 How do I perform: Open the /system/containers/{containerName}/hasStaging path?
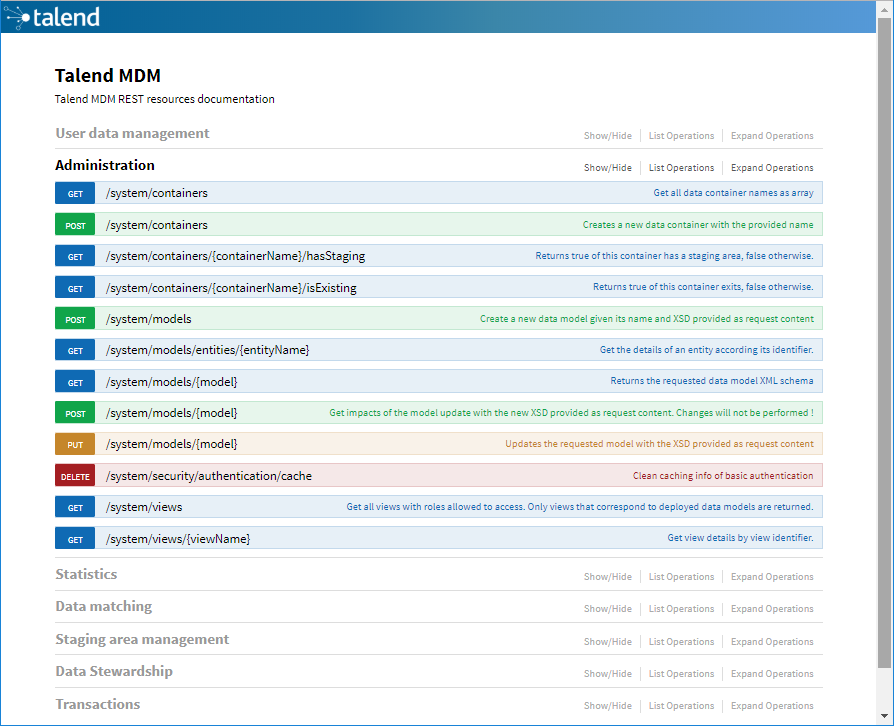(235, 256)
